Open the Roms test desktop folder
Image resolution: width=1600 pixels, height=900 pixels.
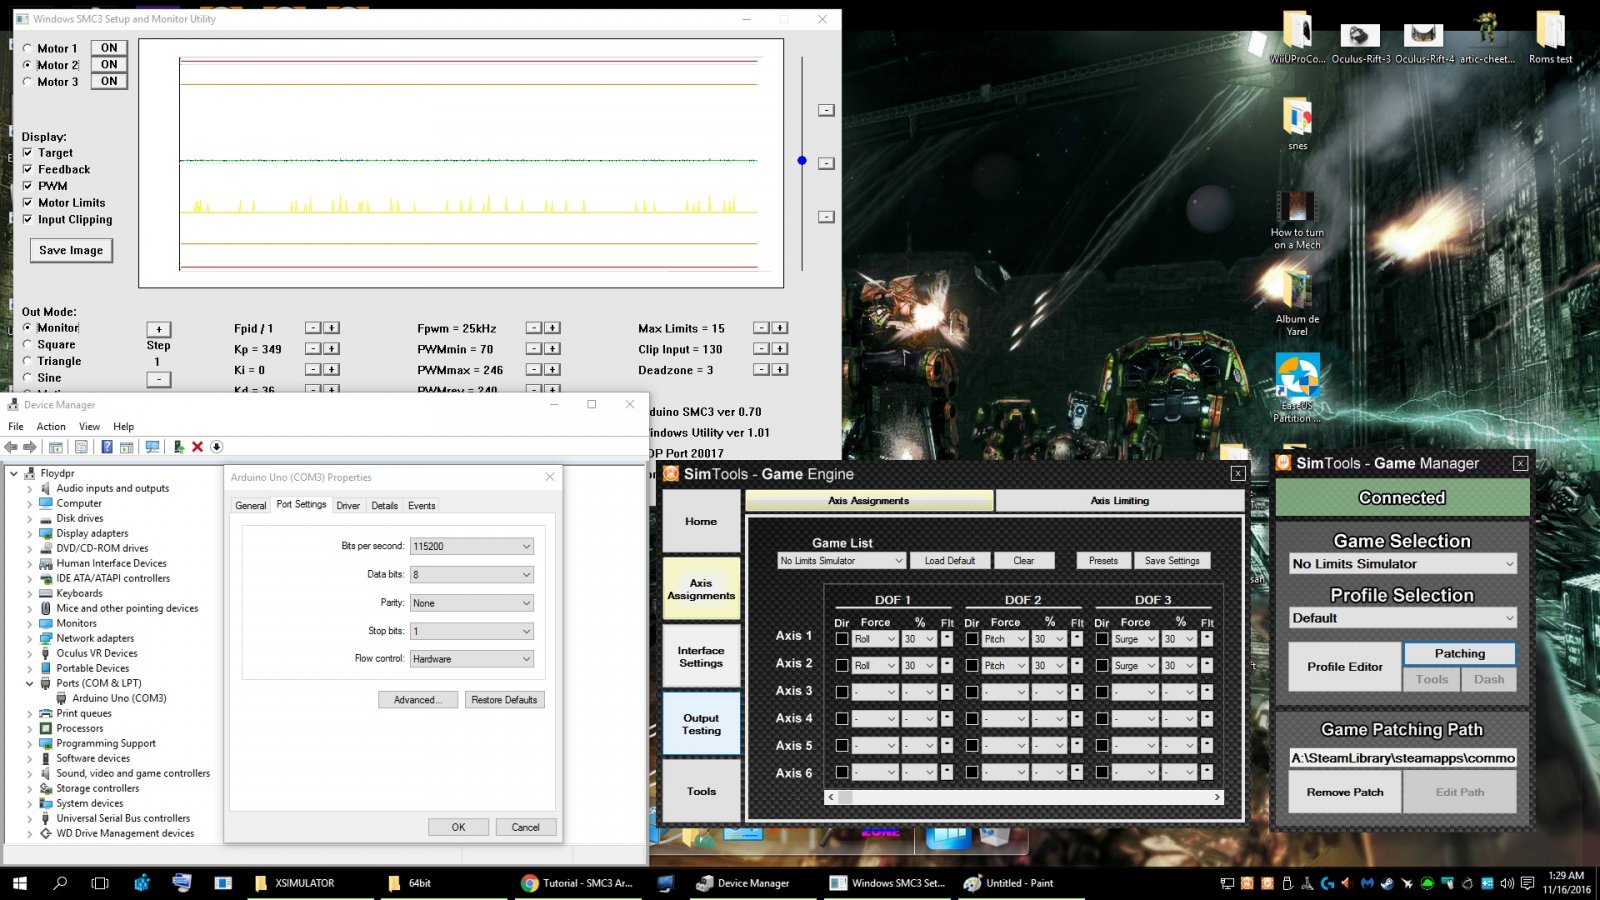pyautogui.click(x=1550, y=37)
